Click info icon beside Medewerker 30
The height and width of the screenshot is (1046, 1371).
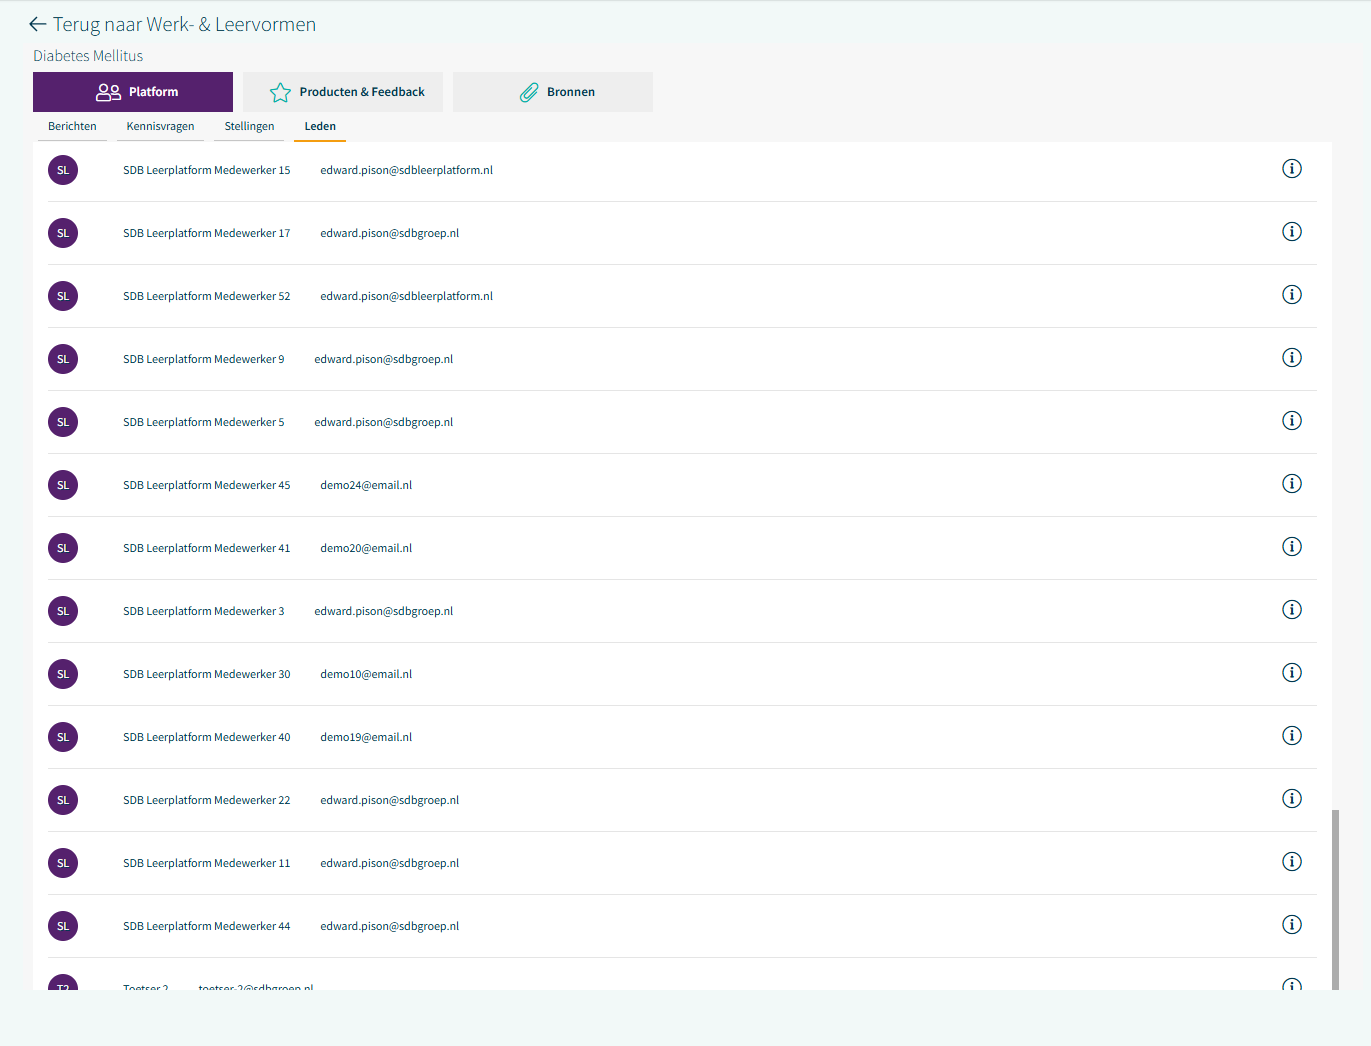tap(1291, 673)
